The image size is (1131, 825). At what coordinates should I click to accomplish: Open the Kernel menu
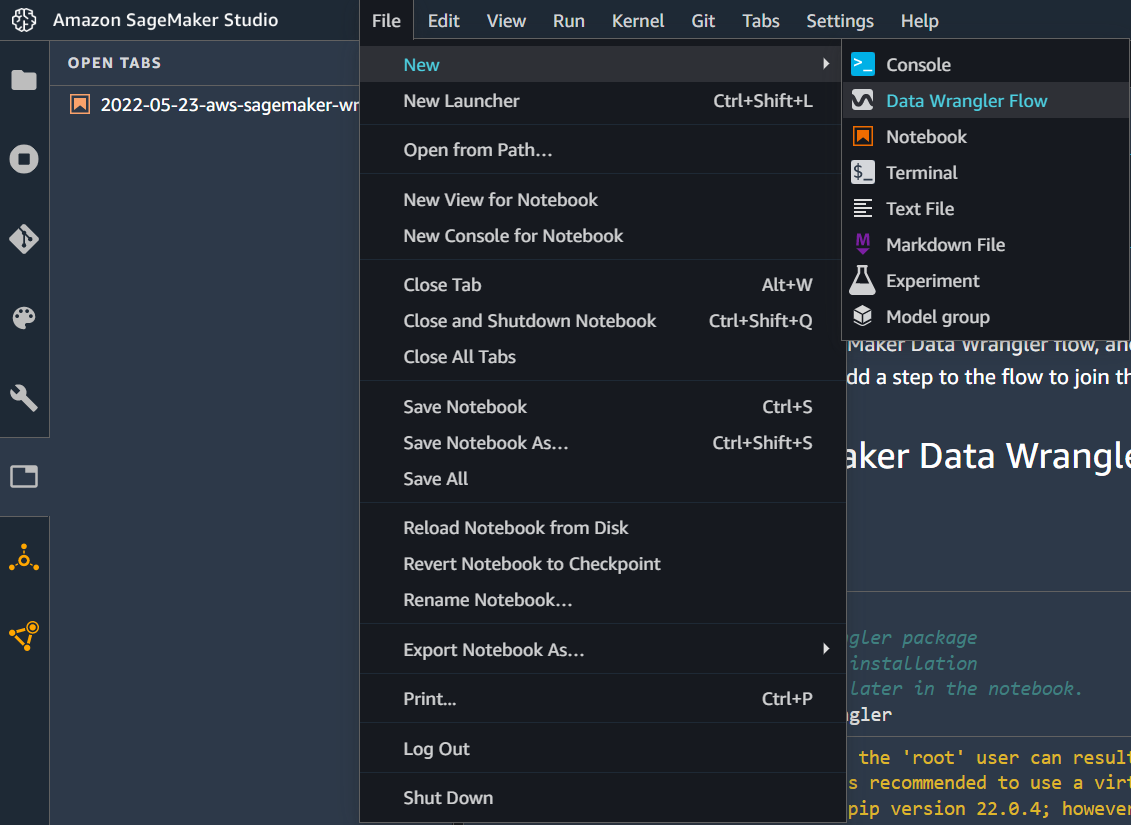[x=638, y=21]
